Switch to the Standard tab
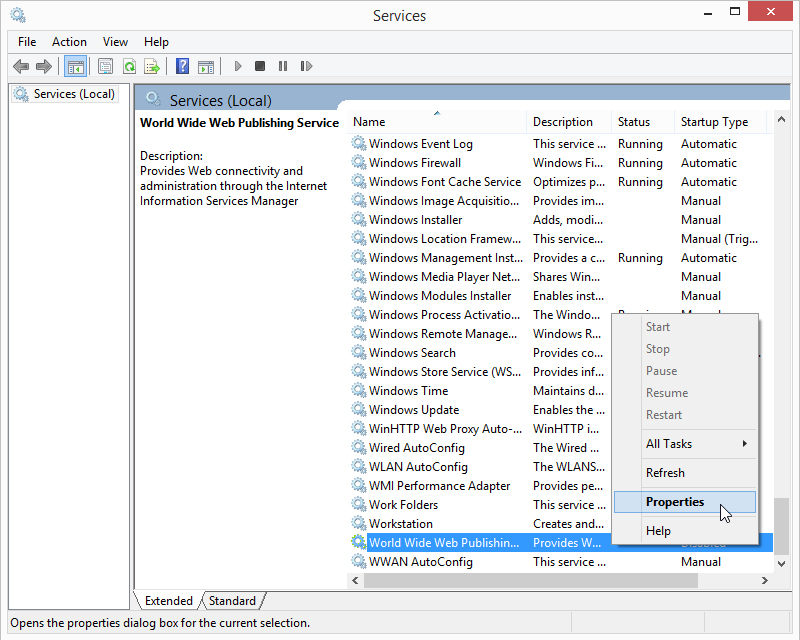 (x=232, y=601)
